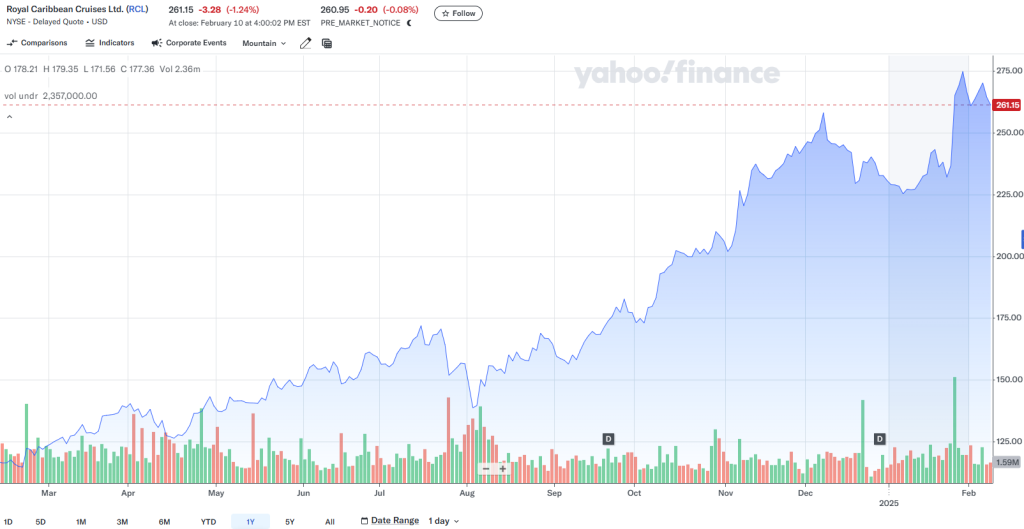
Task: Zoom in the chart with plus button
Action: click(x=503, y=468)
